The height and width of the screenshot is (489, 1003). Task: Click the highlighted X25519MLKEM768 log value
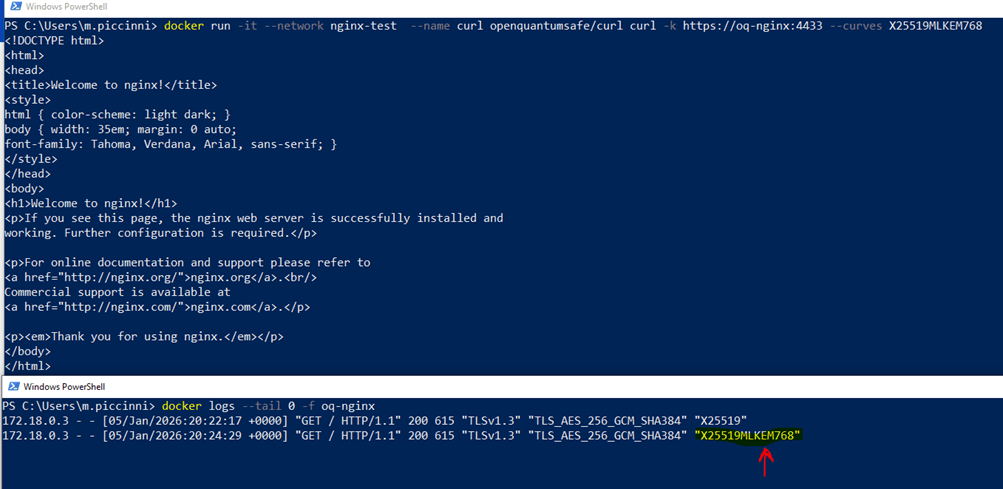(x=748, y=435)
